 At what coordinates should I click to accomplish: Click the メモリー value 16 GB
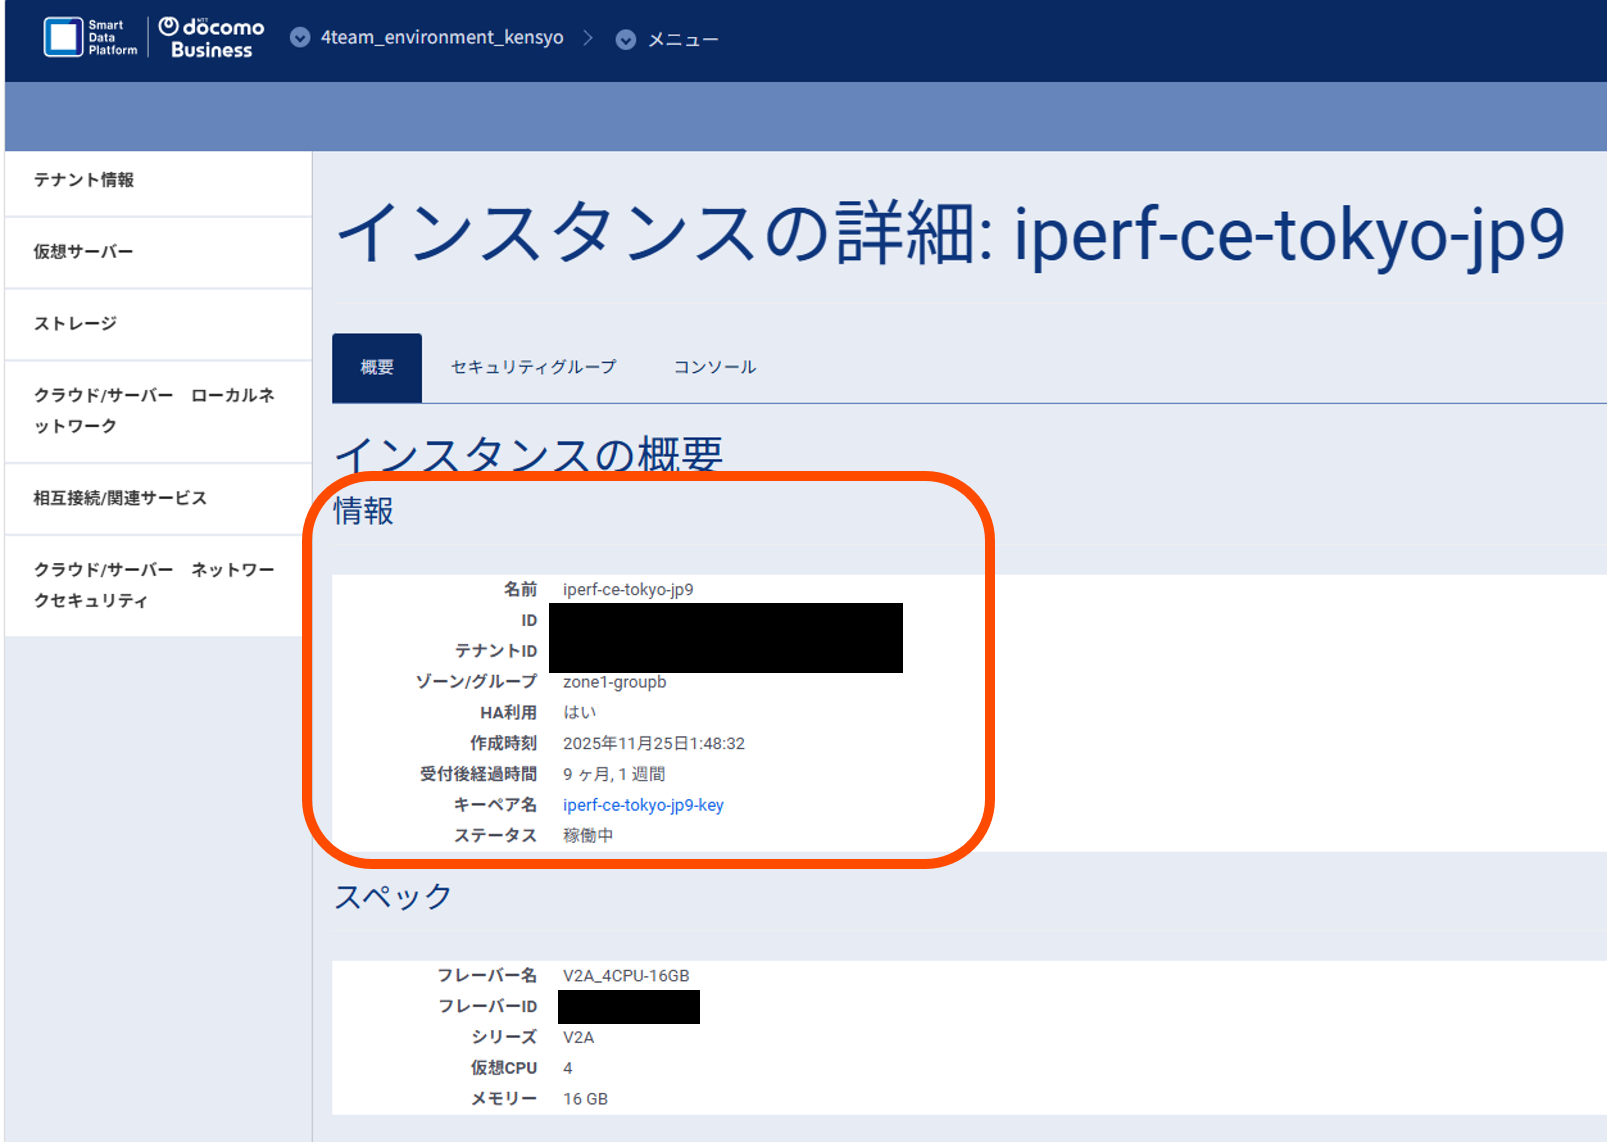(585, 1099)
